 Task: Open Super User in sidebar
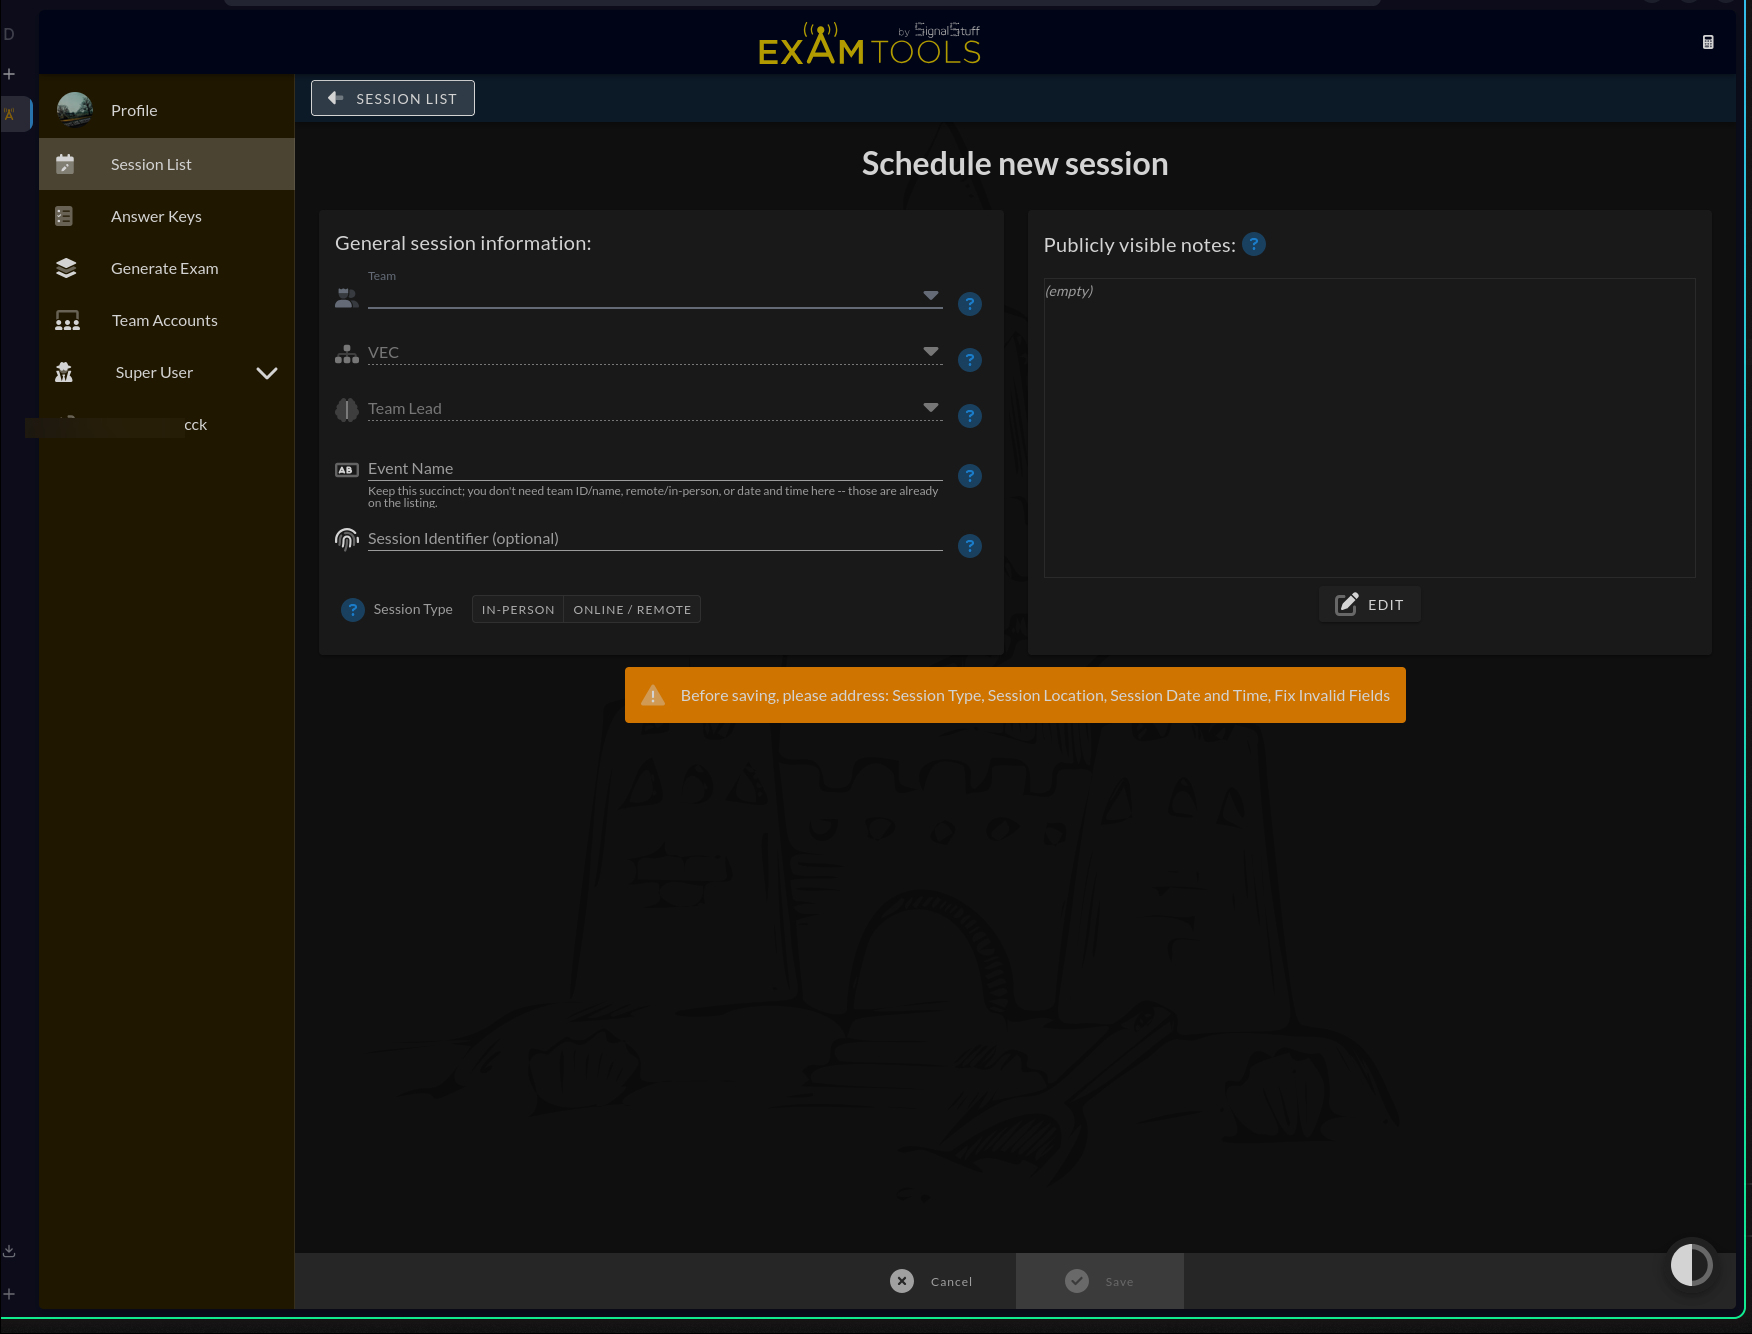pyautogui.click(x=167, y=372)
